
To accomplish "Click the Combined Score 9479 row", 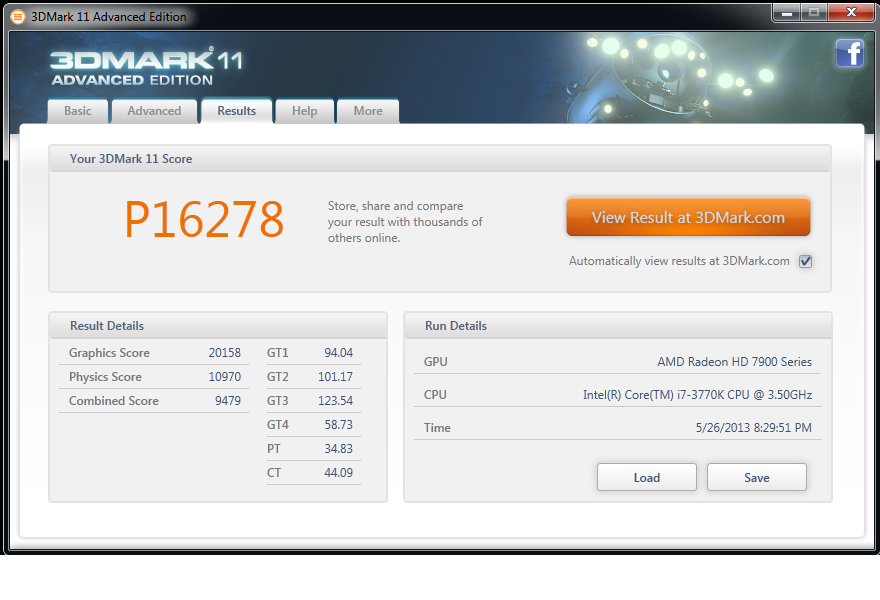I will point(155,400).
